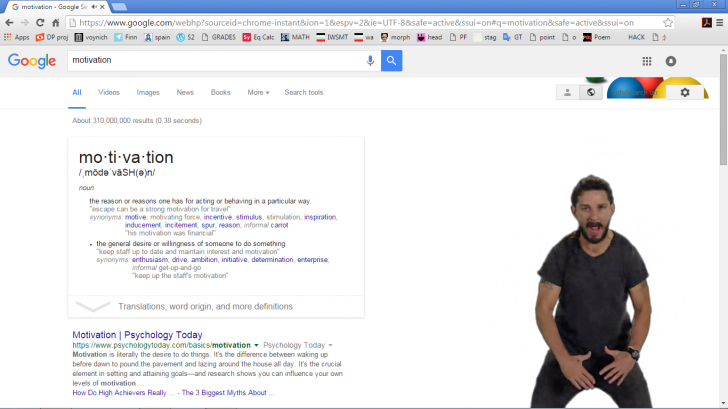This screenshot has height=409, width=728.
Task: Click the browser address bar URL
Action: (356, 23)
